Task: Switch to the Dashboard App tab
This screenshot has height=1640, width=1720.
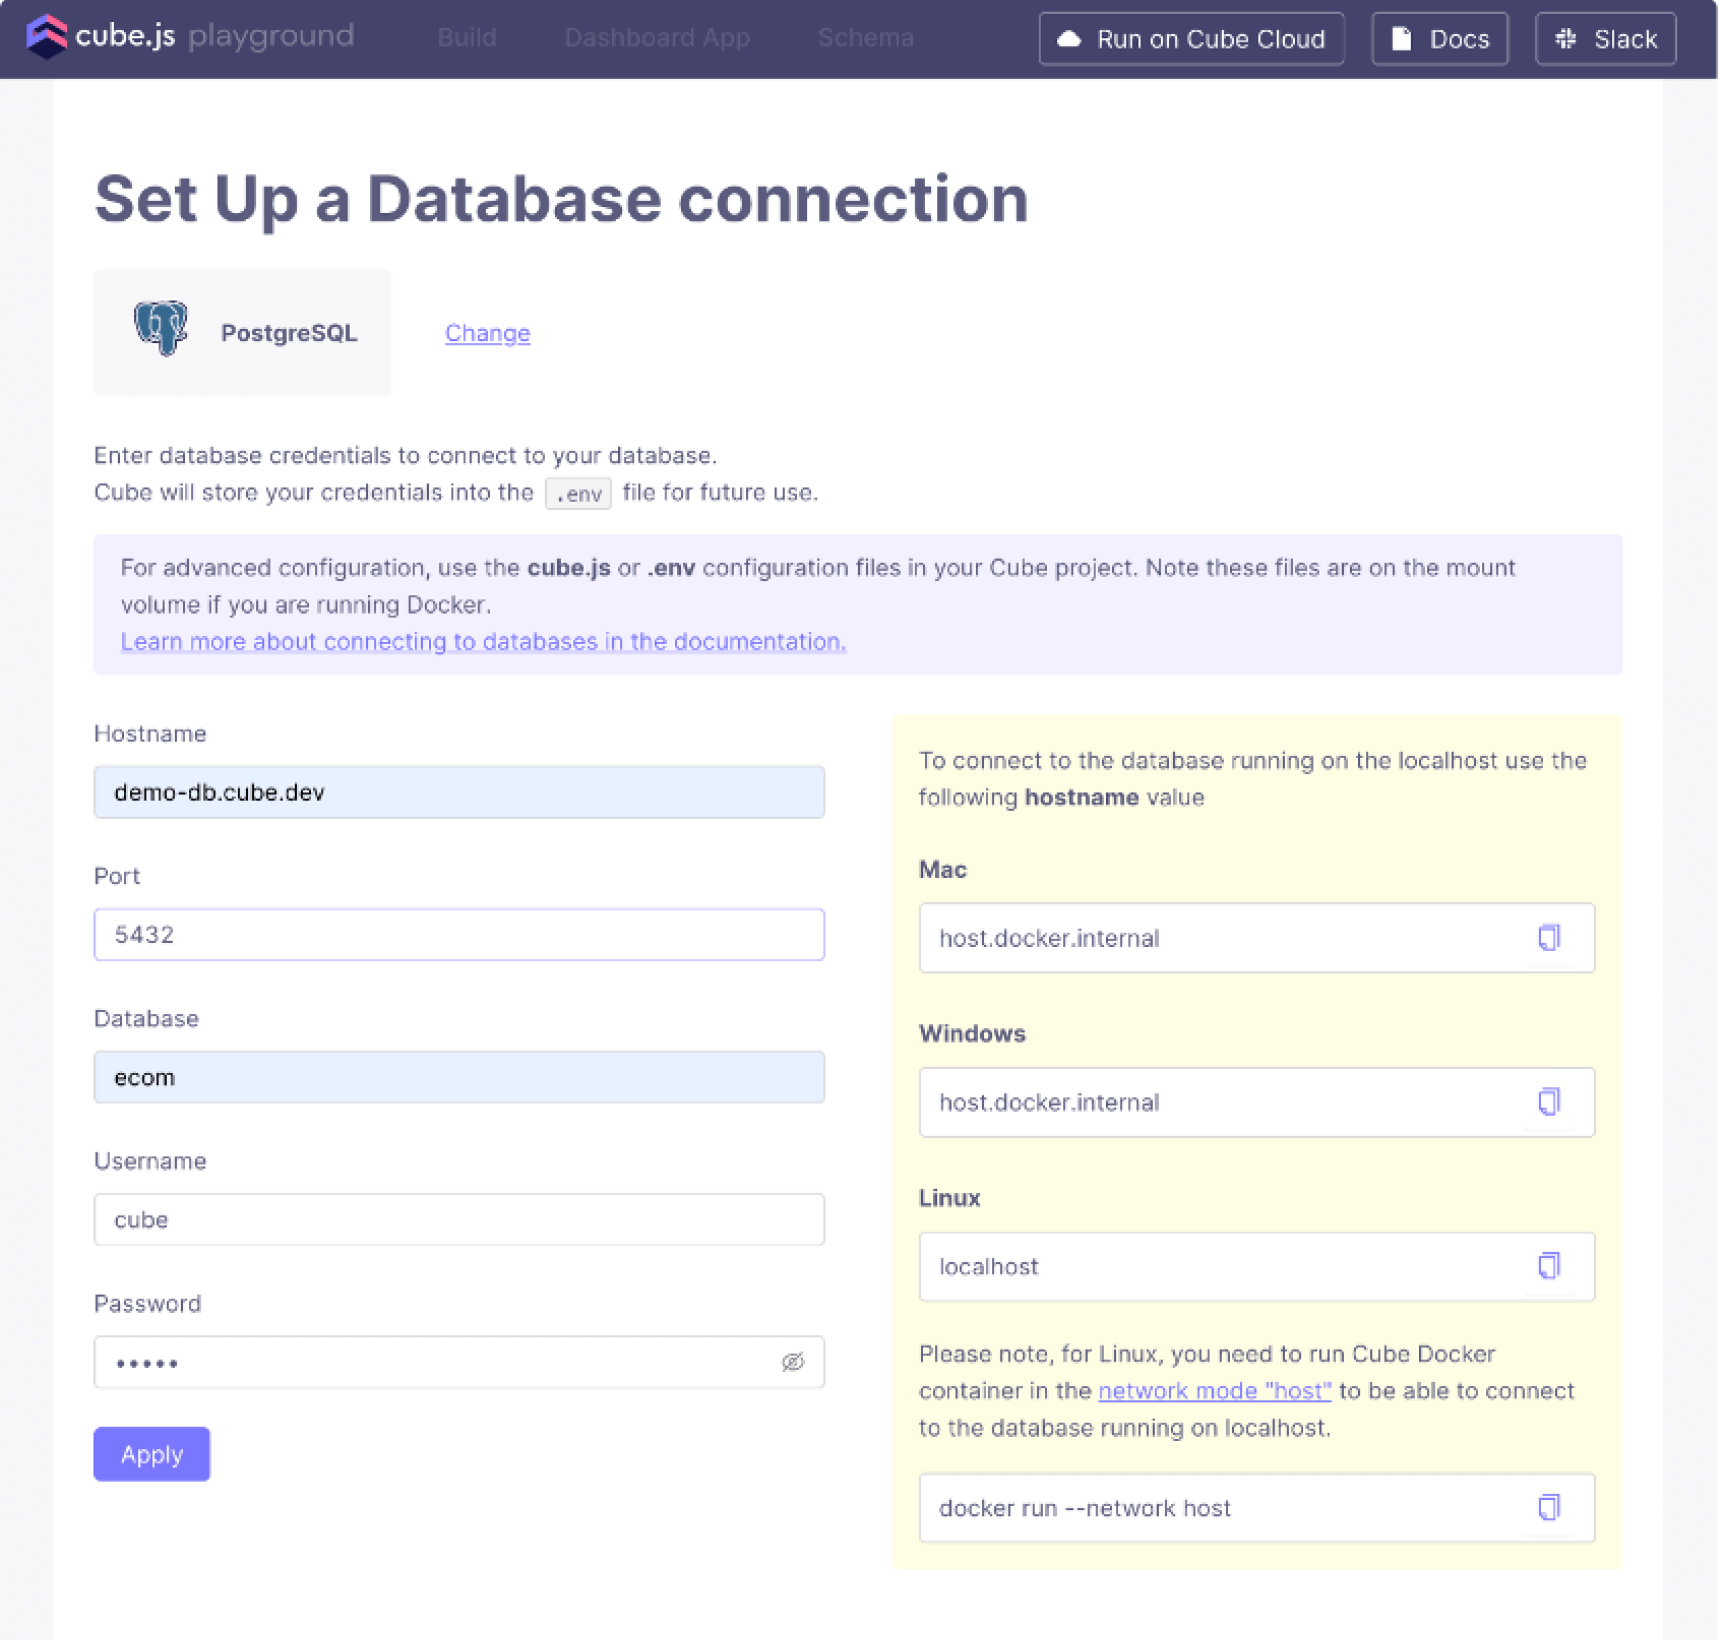Action: click(x=657, y=38)
